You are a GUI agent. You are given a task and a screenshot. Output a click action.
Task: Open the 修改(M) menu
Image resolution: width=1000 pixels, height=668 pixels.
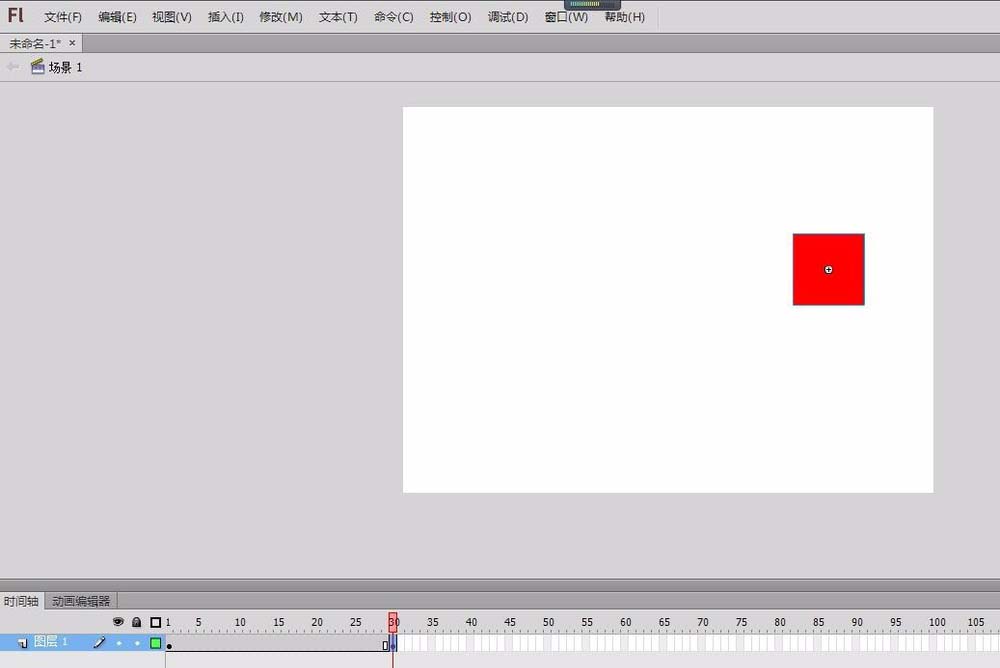(281, 17)
